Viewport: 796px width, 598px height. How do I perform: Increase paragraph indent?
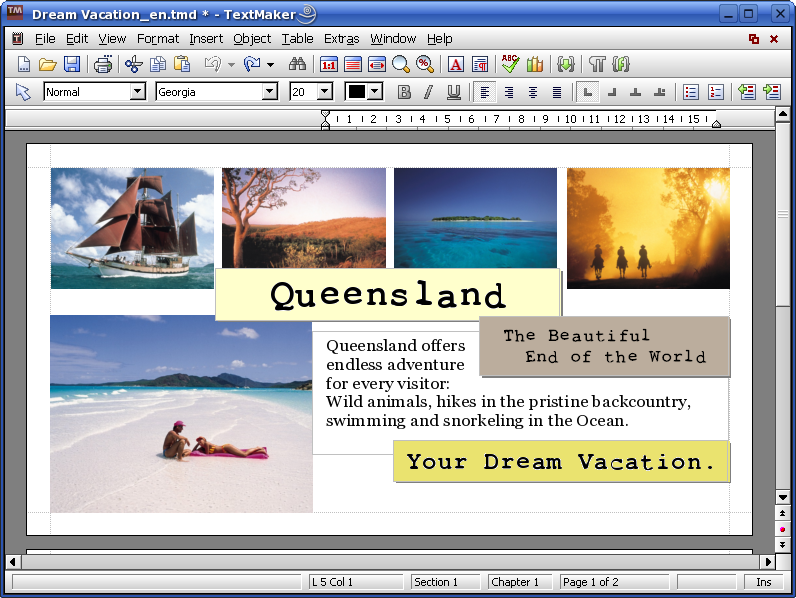pos(772,92)
